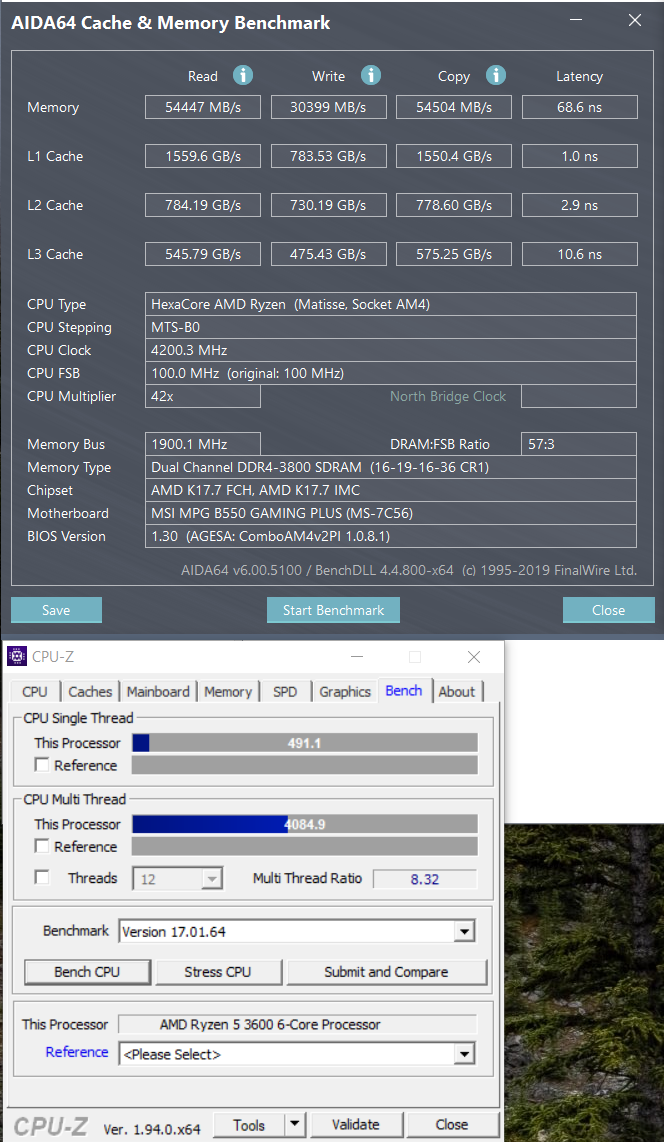Click the Write info icon in AIDA64

click(x=371, y=75)
